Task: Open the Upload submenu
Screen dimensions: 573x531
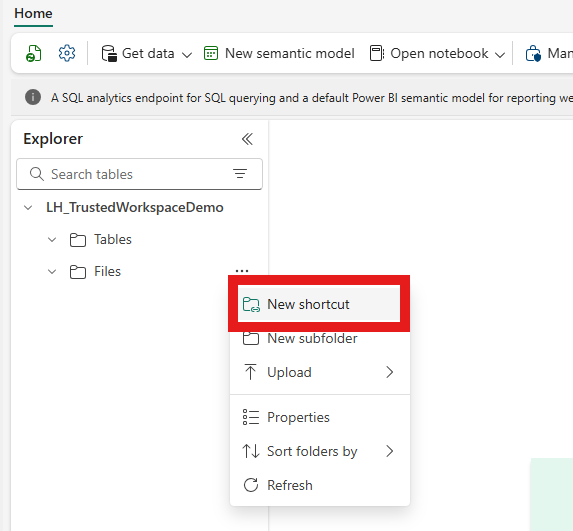Action: coord(319,372)
